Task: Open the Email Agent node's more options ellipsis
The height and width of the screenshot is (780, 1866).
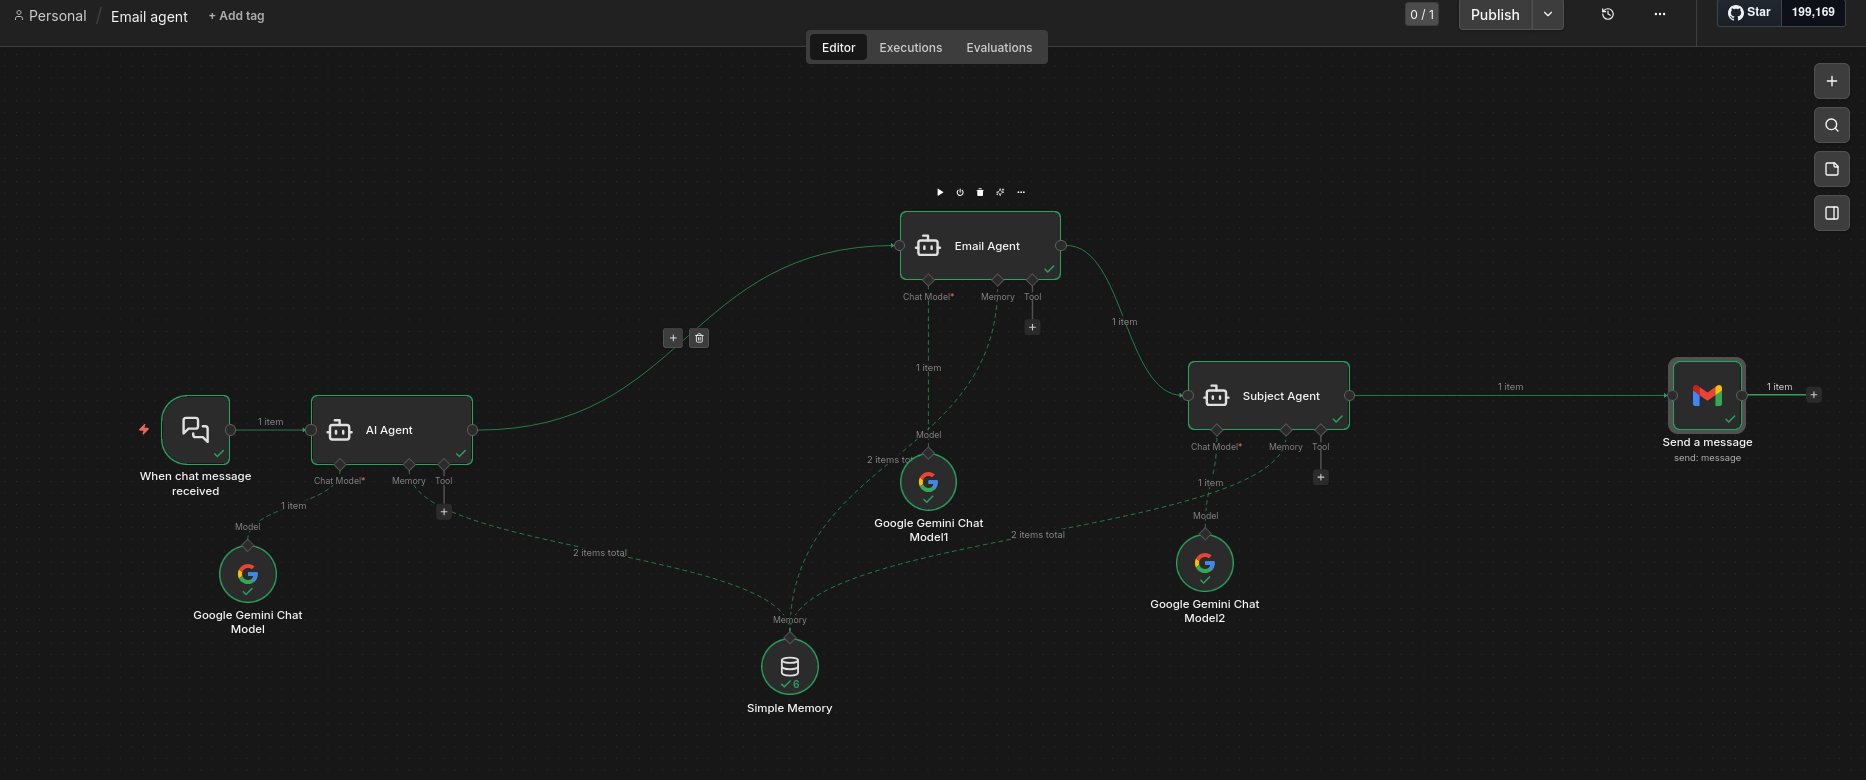Action: coord(1021,192)
